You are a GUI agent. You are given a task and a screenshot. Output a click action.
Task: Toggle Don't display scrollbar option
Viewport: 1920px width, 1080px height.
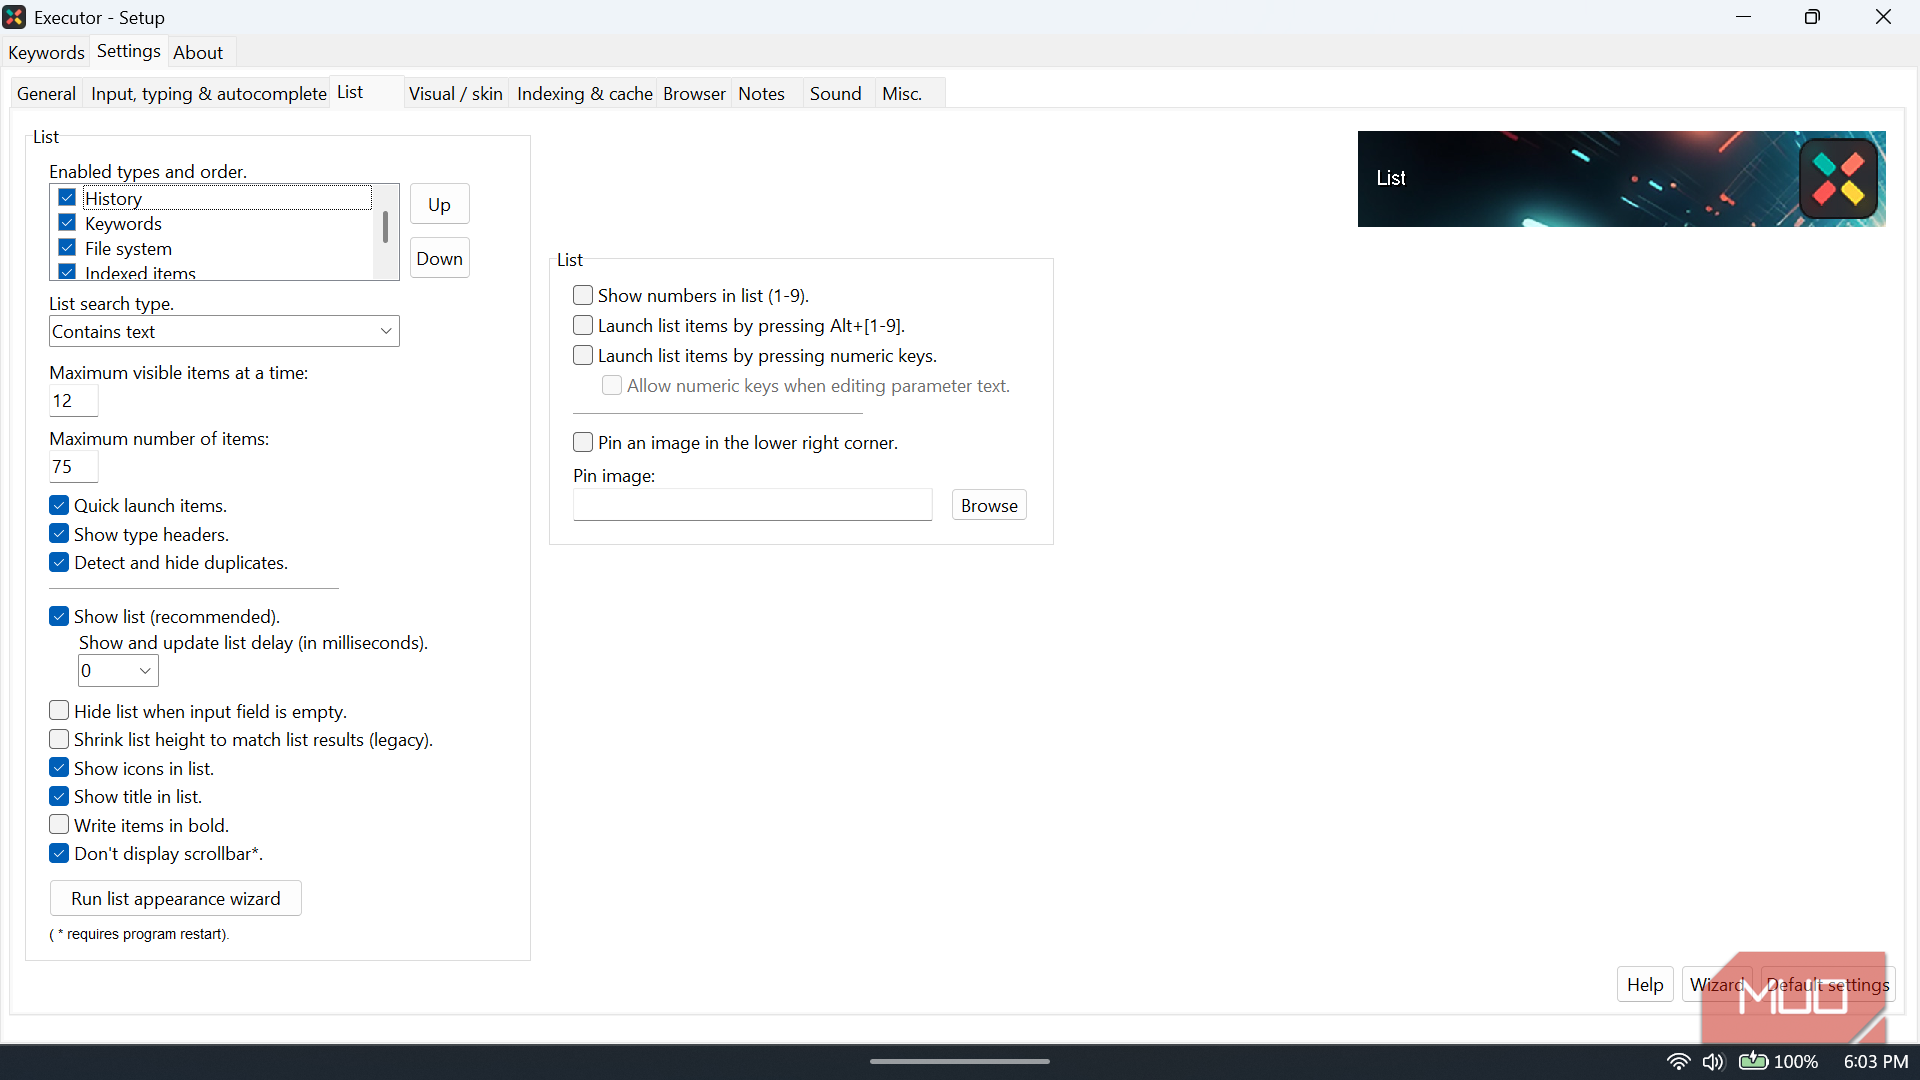point(59,854)
